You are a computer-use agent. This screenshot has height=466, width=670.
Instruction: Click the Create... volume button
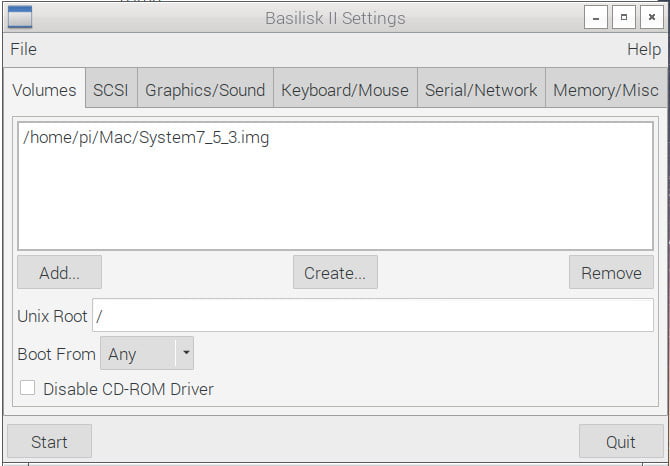click(x=335, y=273)
